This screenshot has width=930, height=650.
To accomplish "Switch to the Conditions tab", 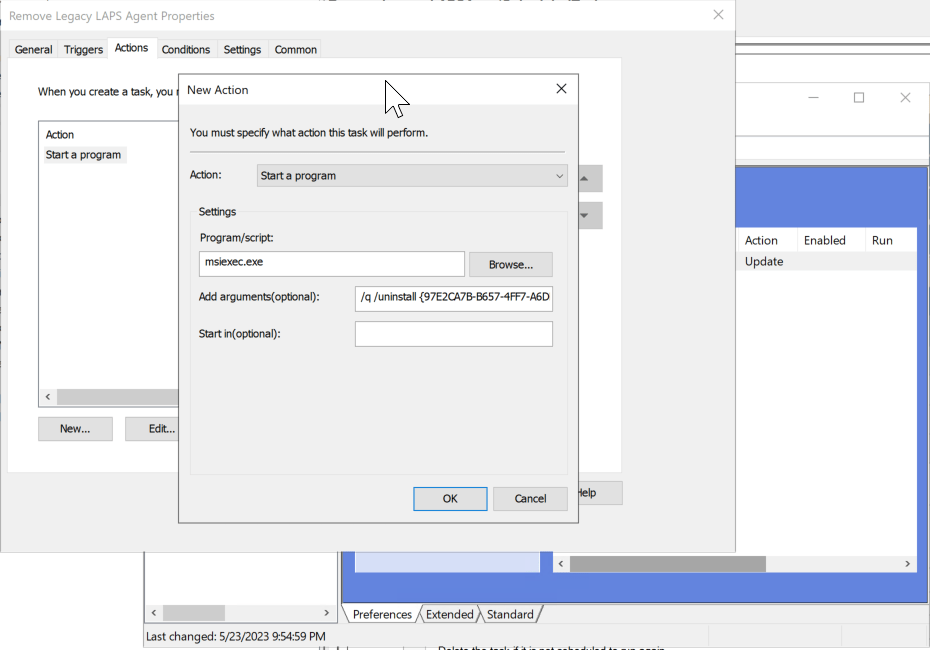I will (x=186, y=50).
